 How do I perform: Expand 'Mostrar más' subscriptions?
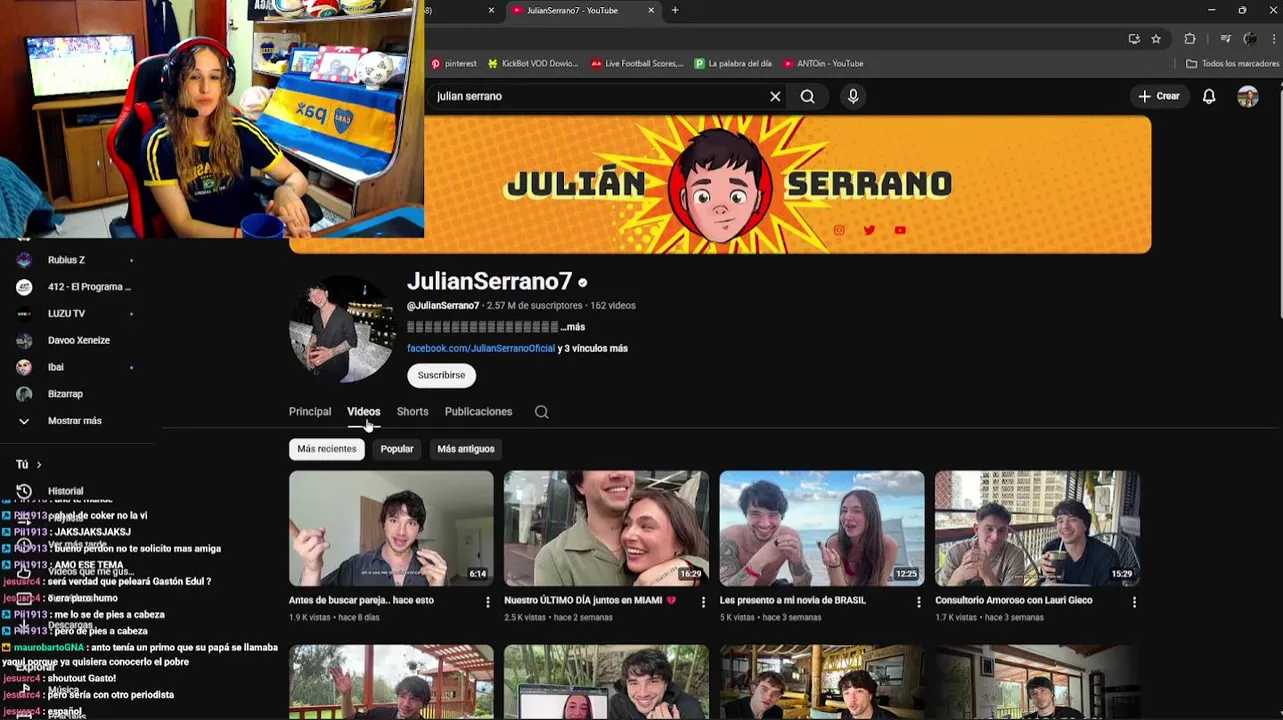pyautogui.click(x=77, y=421)
